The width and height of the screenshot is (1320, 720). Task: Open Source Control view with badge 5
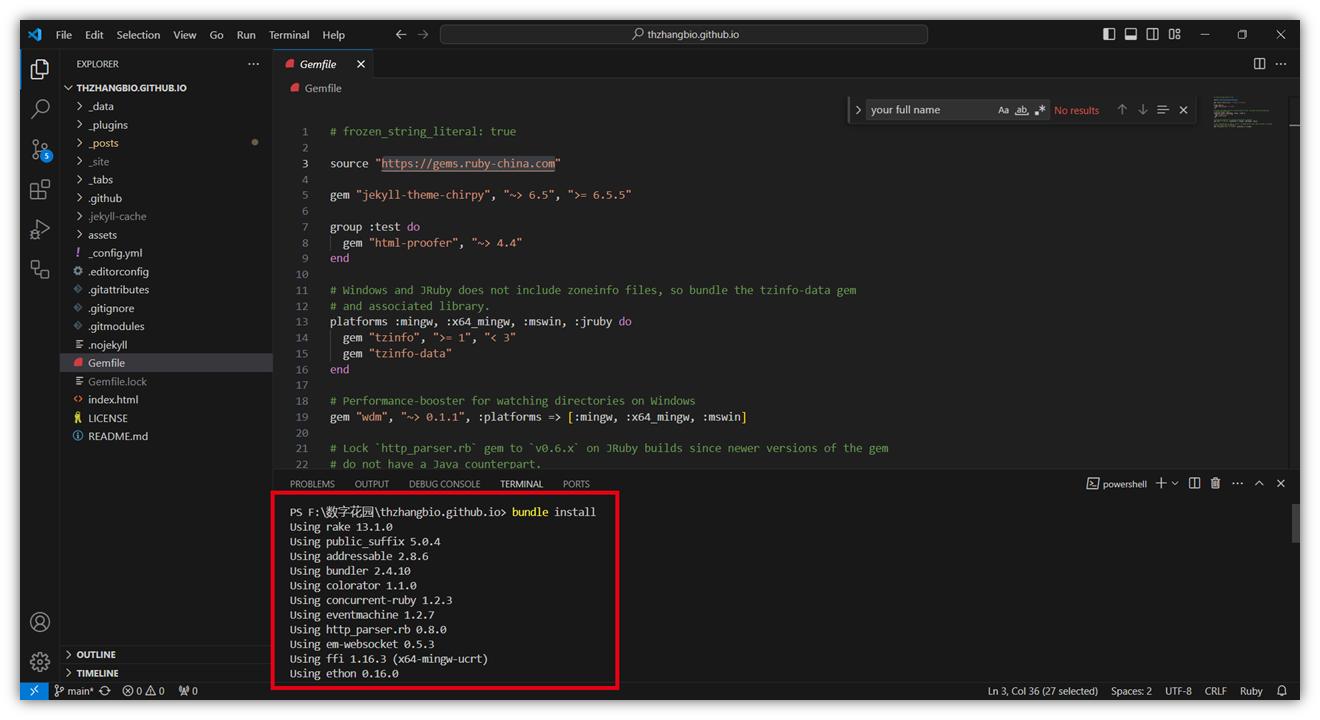(40, 150)
